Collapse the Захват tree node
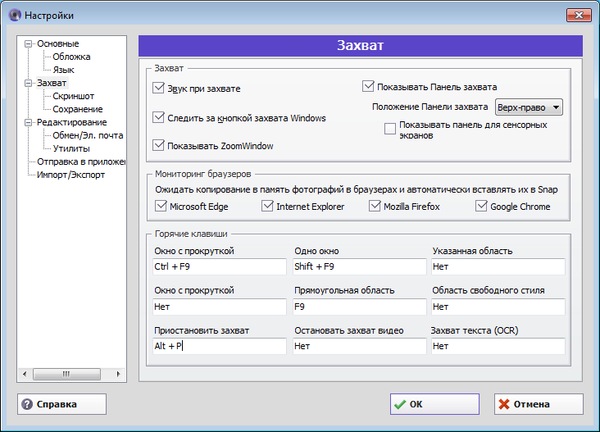The height and width of the screenshot is (432, 600). click(x=28, y=83)
